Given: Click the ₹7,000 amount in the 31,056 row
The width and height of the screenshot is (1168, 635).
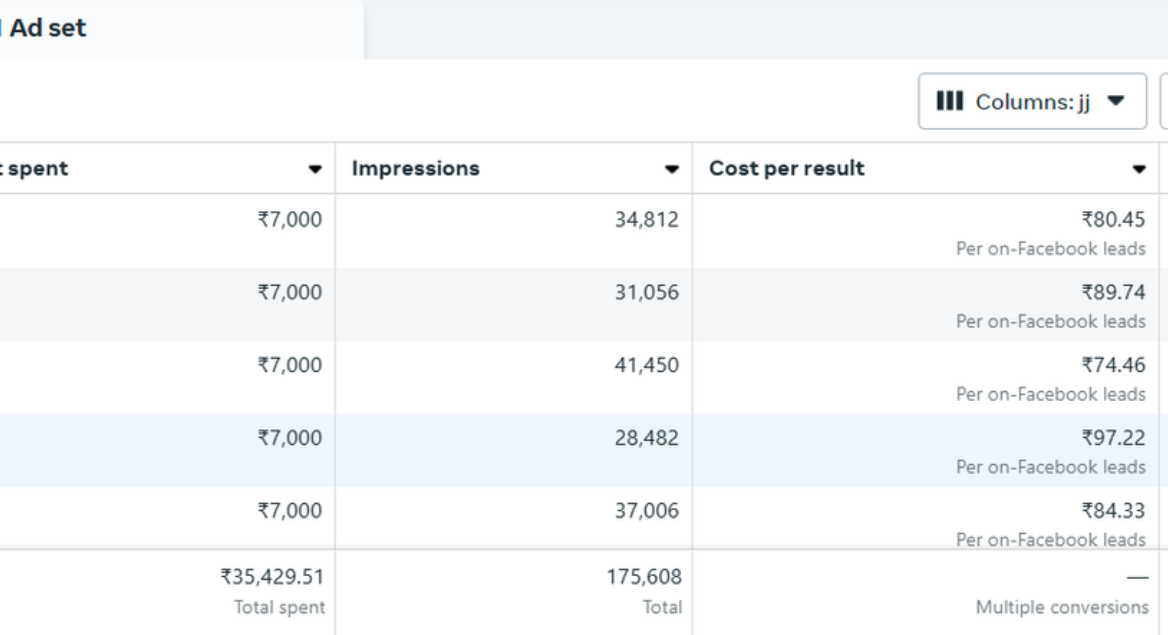Looking at the screenshot, I should pyautogui.click(x=290, y=292).
